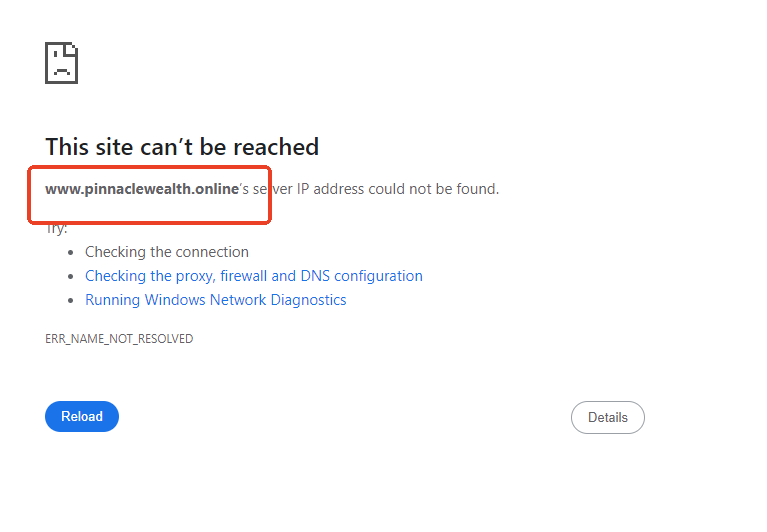Click the bullet beside Windows Network Diagnostics
Viewport: 767px width, 532px height.
(71, 300)
